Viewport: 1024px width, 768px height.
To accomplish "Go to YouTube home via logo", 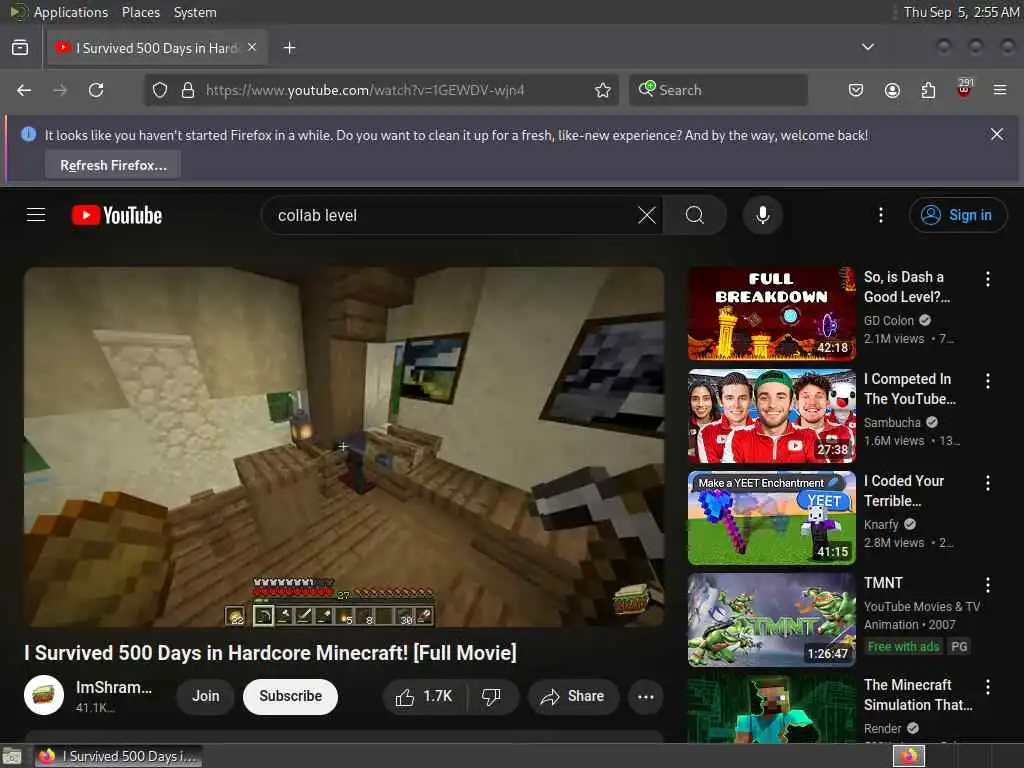I will tap(117, 216).
